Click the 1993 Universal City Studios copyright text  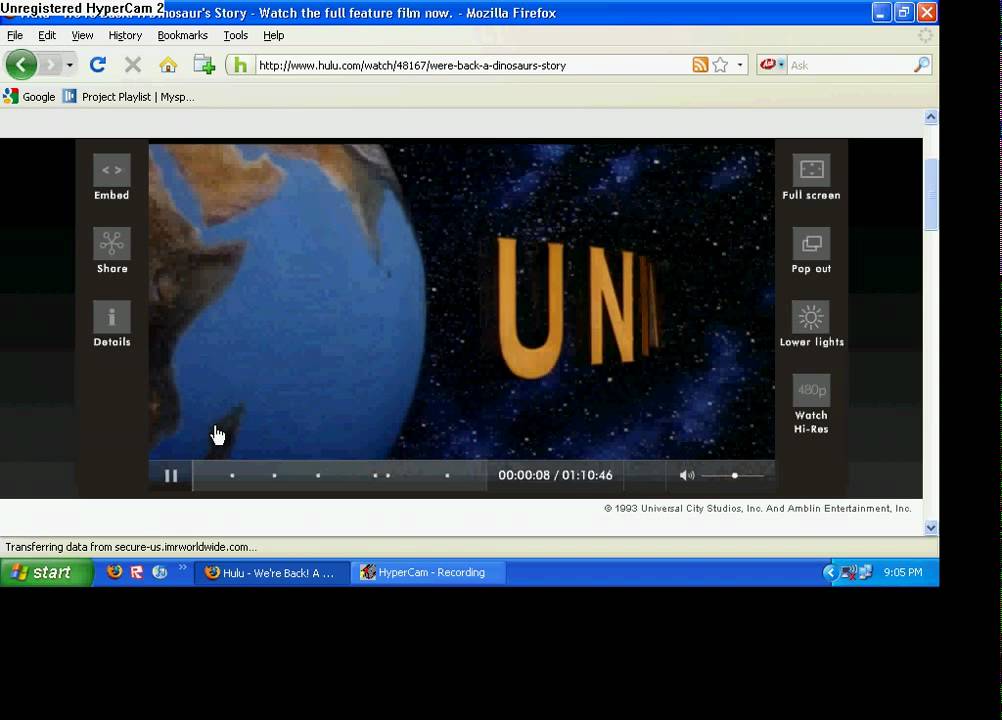tap(758, 509)
